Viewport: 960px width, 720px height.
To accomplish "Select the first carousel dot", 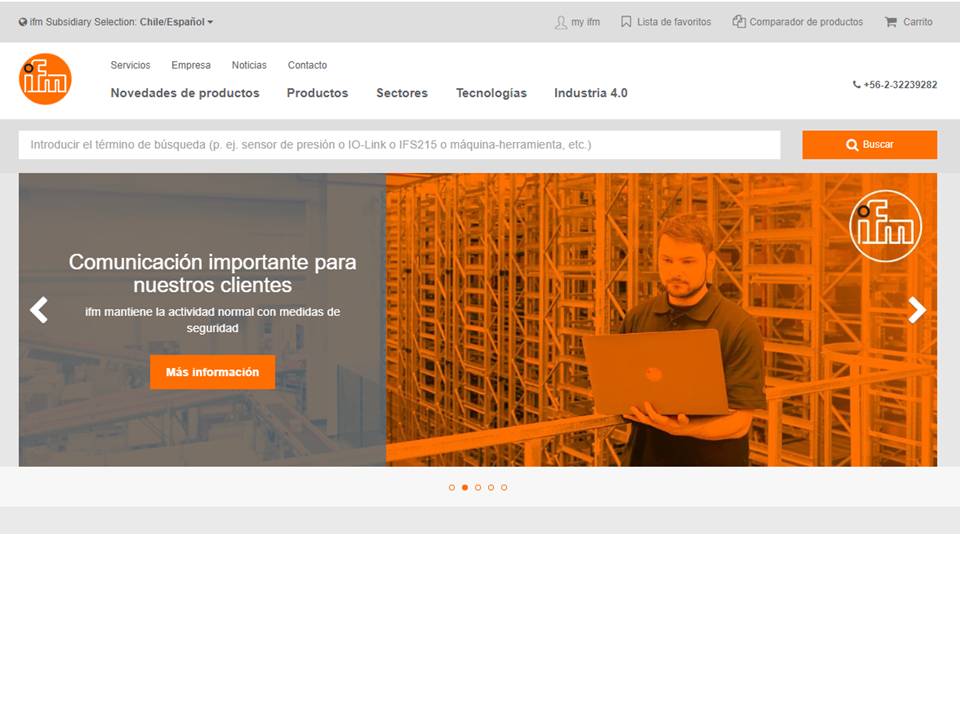I will 452,488.
